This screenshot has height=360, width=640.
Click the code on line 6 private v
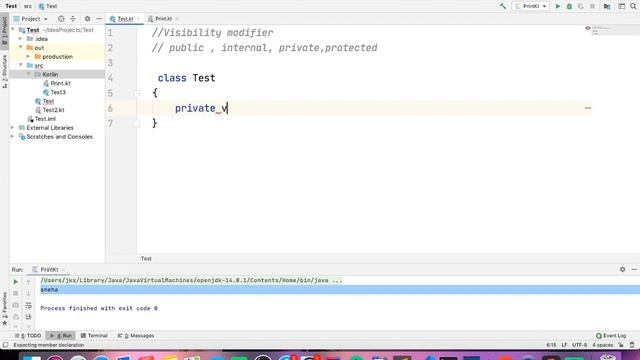click(201, 108)
